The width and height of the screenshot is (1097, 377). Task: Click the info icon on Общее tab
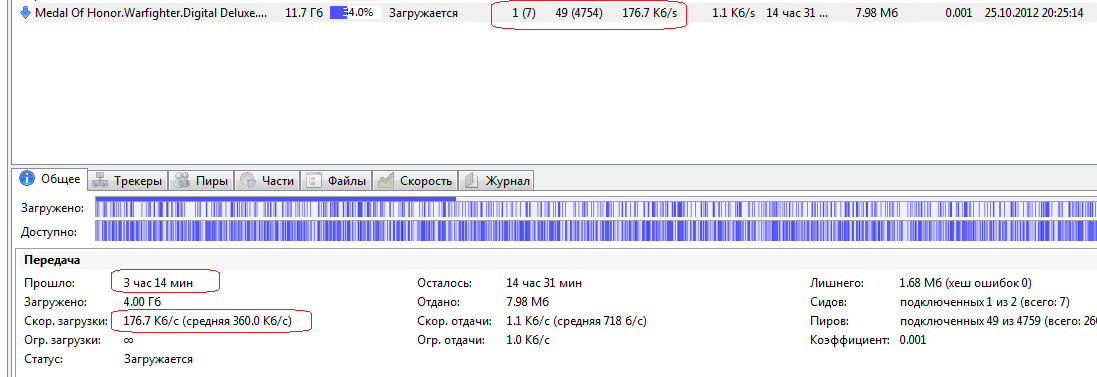click(28, 179)
